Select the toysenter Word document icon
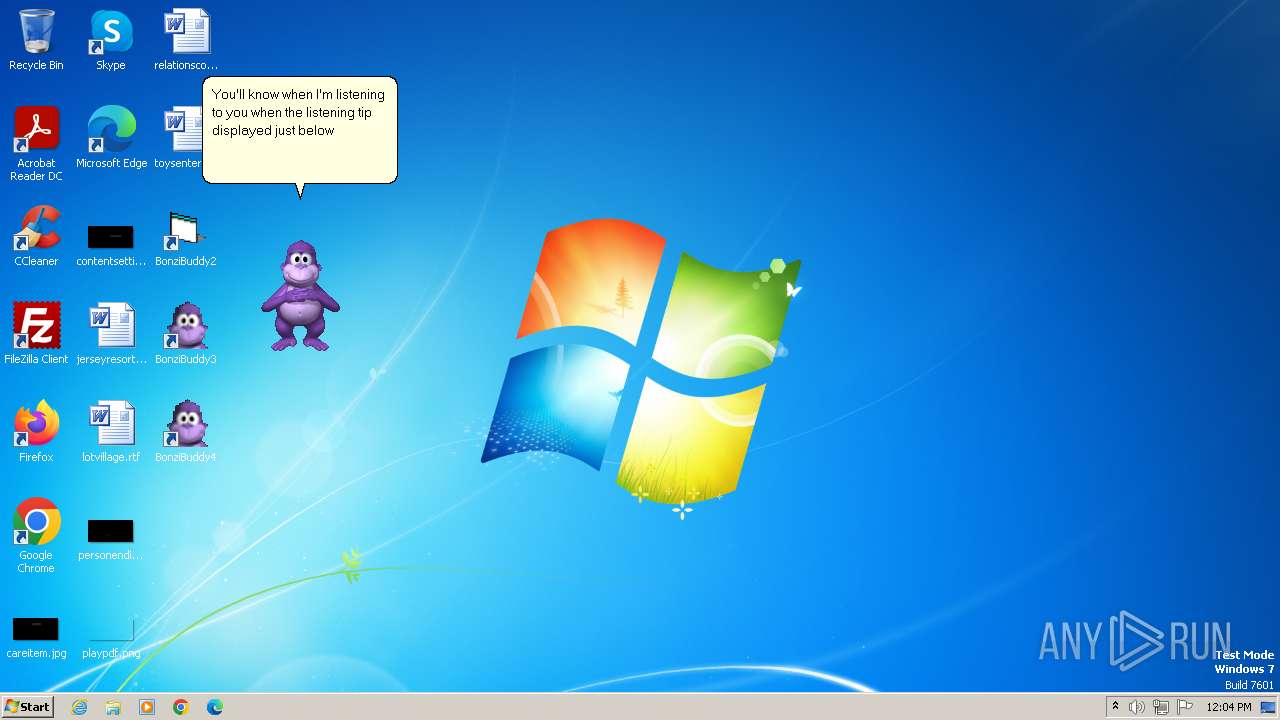 pyautogui.click(x=178, y=138)
